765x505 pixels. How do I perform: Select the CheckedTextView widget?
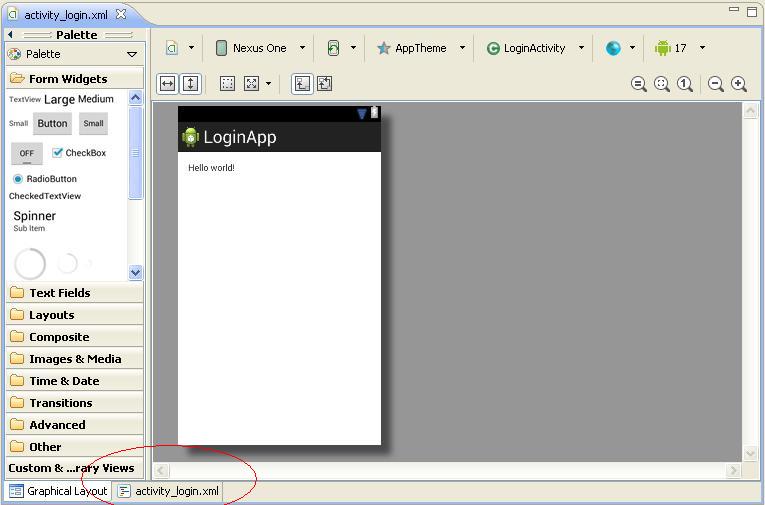[x=45, y=196]
